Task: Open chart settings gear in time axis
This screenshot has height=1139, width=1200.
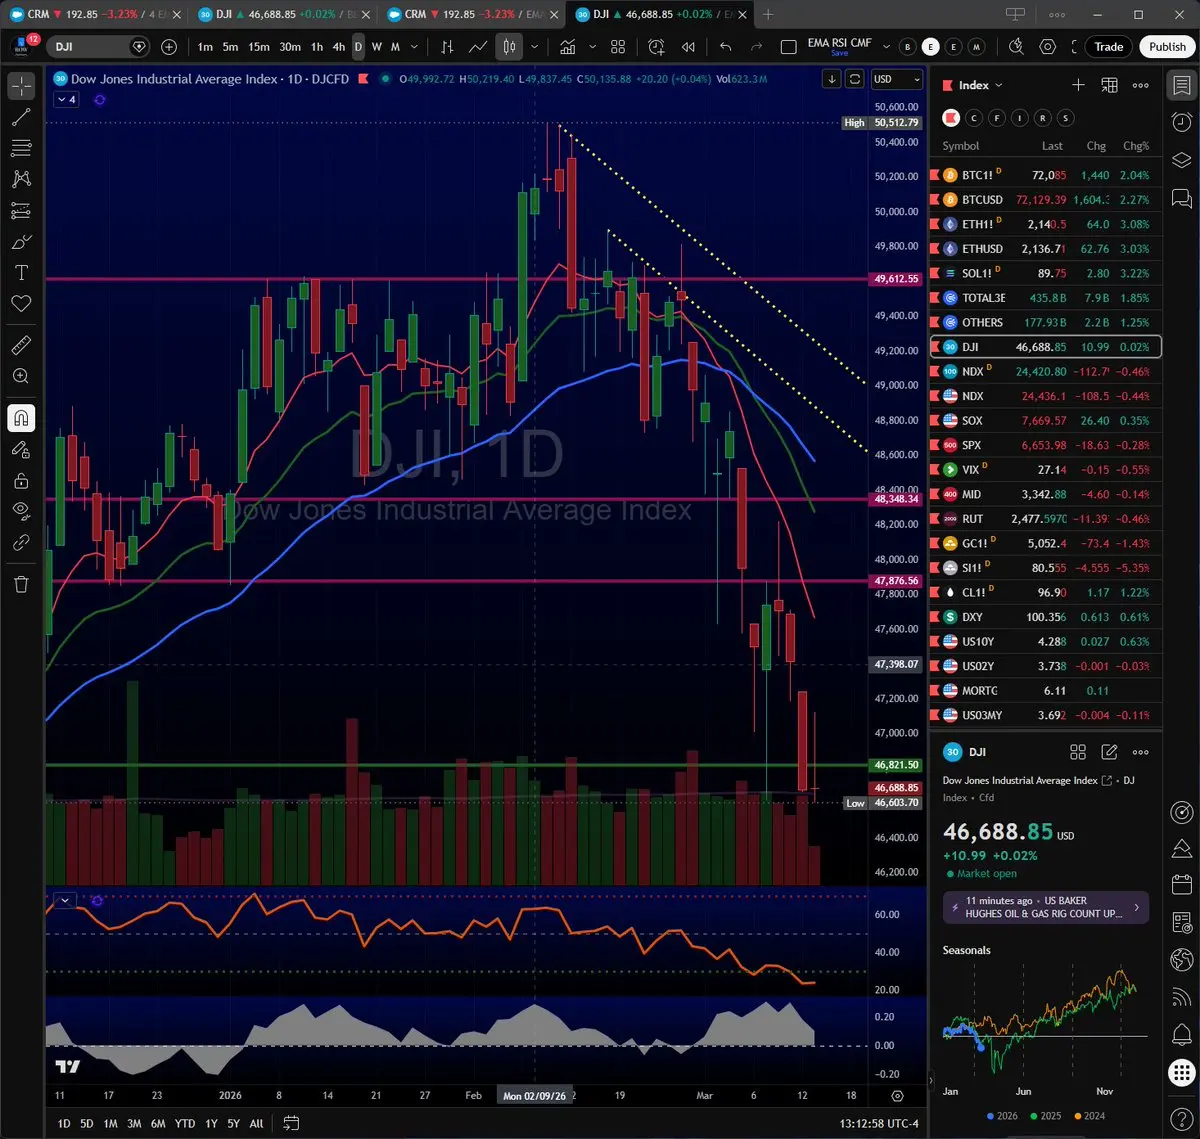Action: [897, 1096]
